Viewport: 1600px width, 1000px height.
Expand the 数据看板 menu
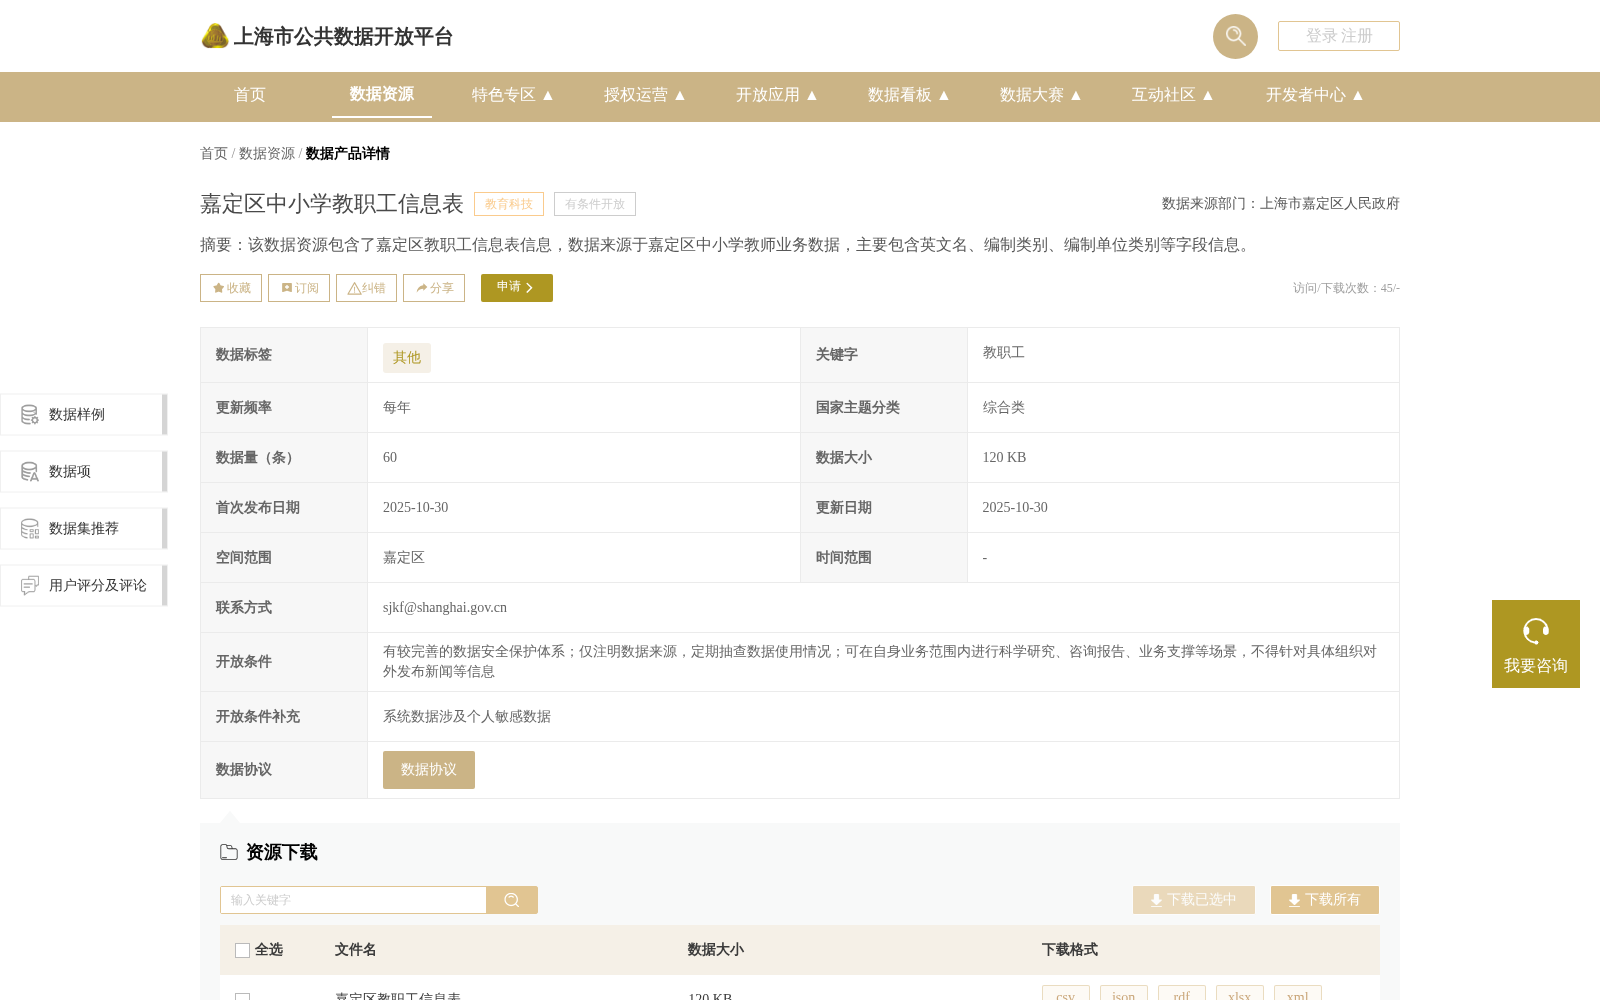[909, 95]
